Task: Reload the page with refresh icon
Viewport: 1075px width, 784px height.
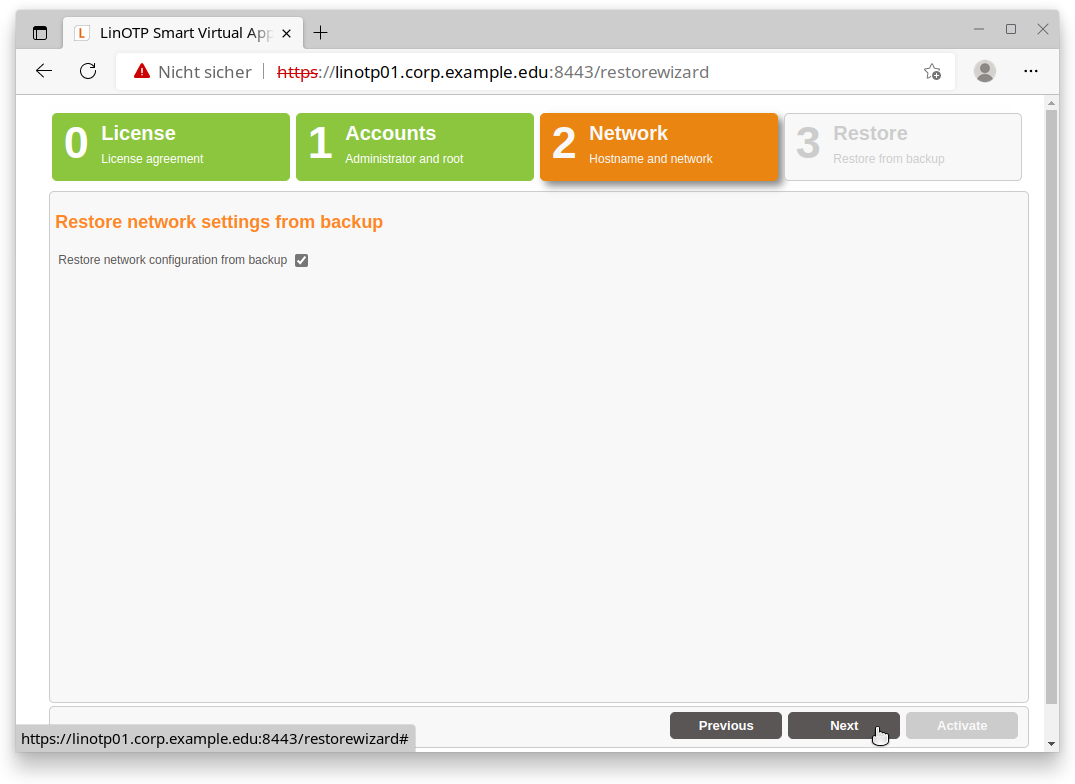Action: (88, 71)
